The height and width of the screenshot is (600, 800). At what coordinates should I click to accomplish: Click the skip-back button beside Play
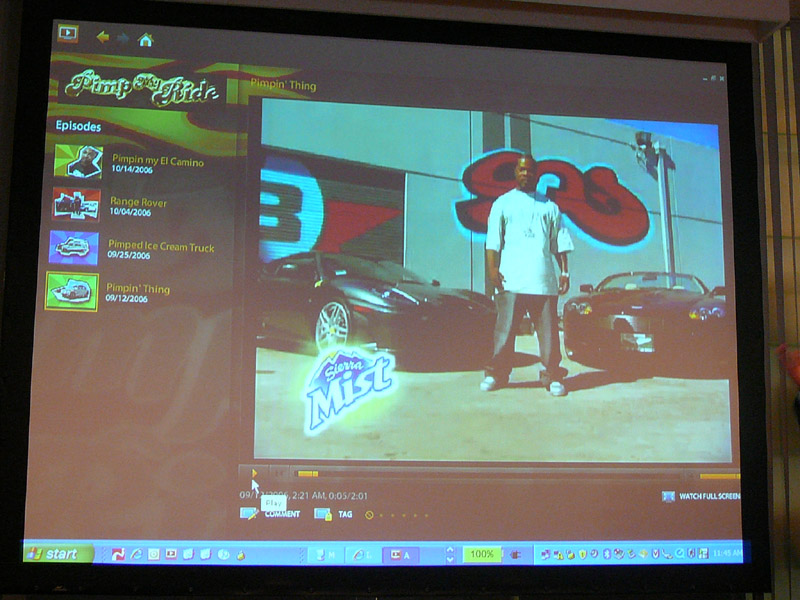(279, 473)
